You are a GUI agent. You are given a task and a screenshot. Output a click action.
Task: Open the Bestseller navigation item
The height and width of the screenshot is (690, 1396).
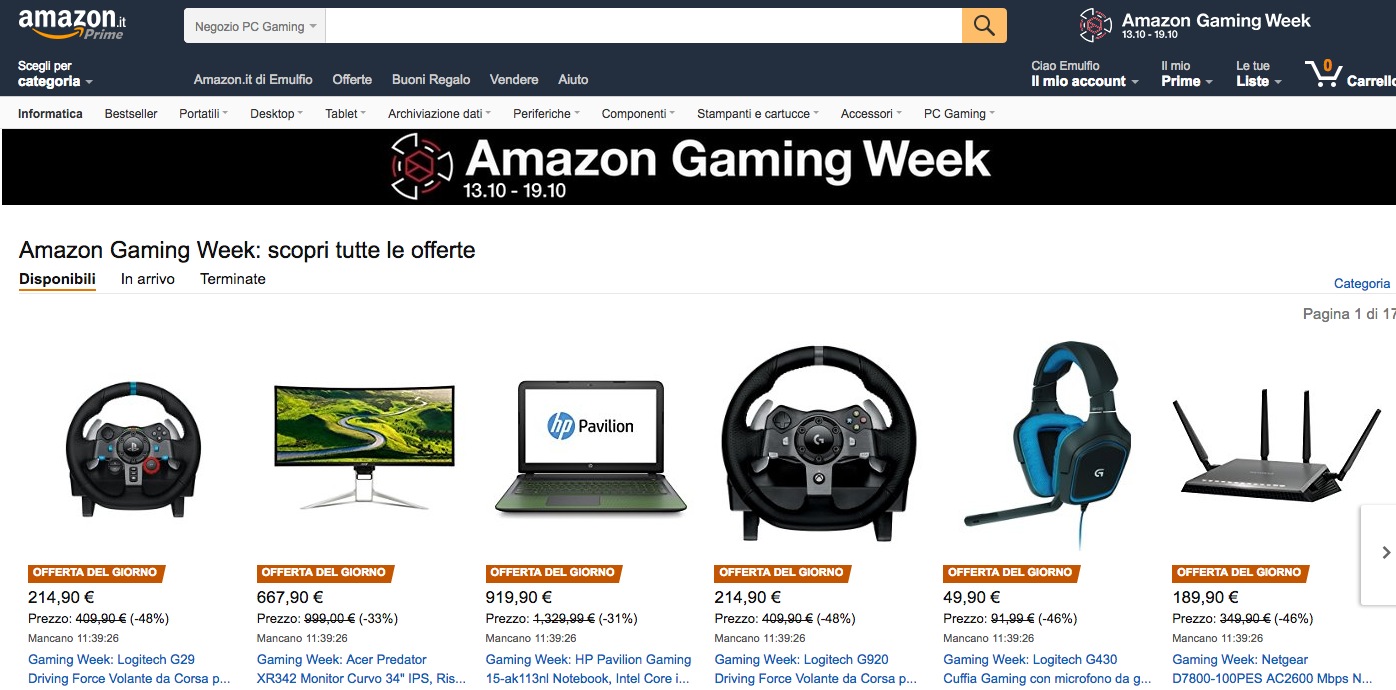click(x=131, y=114)
